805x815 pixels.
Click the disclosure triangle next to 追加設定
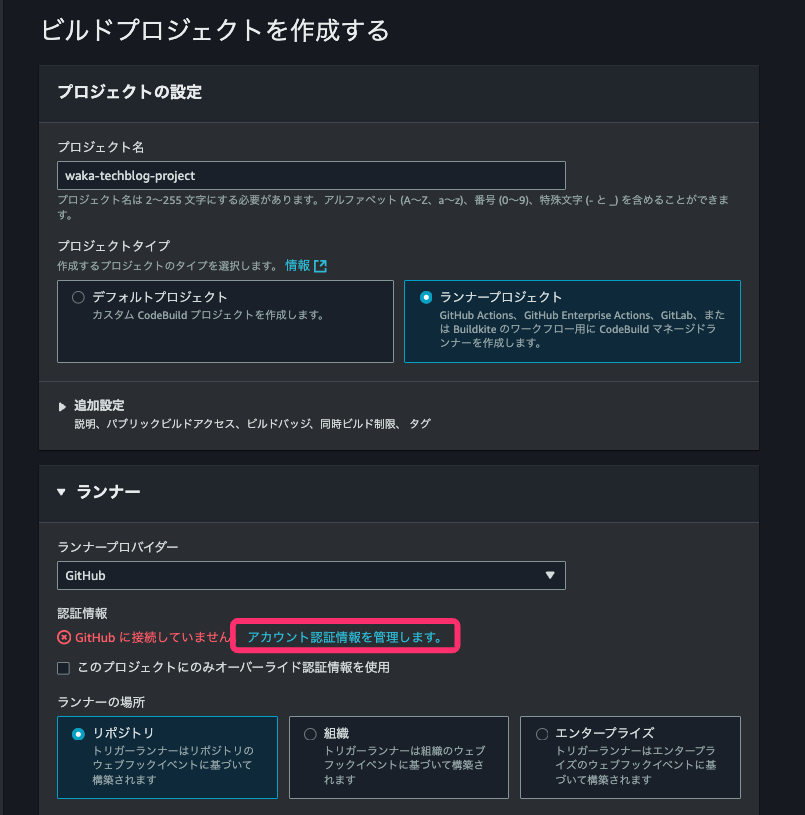pos(62,405)
